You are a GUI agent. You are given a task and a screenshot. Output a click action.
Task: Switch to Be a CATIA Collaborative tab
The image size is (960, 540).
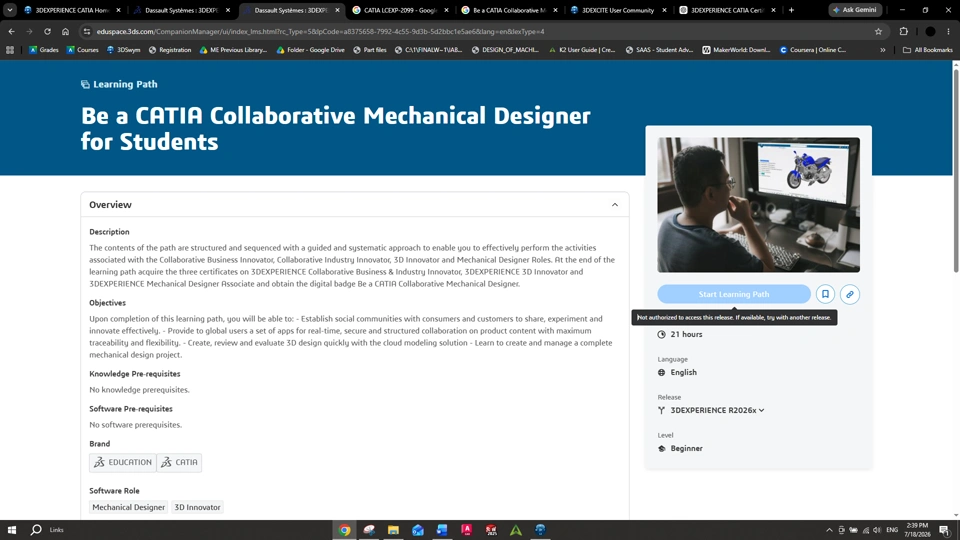(509, 10)
